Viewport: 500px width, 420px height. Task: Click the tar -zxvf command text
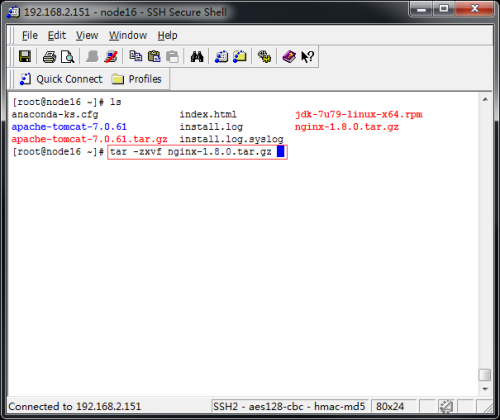click(191, 152)
